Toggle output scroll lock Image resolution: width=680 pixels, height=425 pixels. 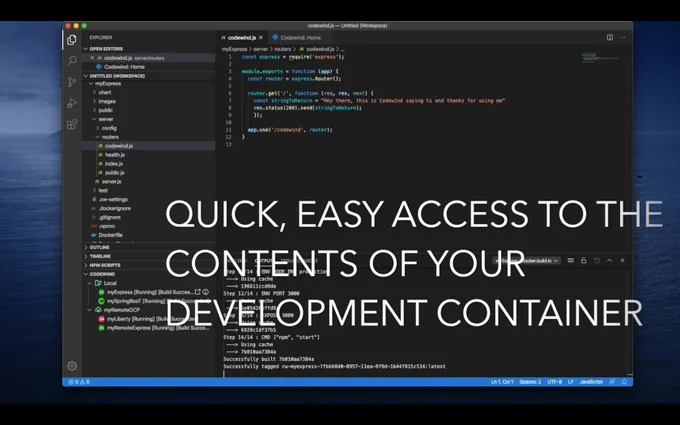(x=584, y=261)
